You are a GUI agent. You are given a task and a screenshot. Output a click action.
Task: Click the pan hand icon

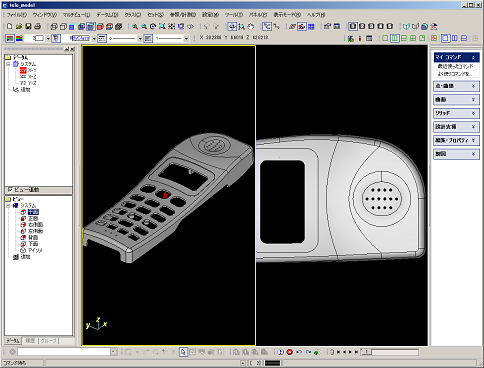[x=251, y=26]
